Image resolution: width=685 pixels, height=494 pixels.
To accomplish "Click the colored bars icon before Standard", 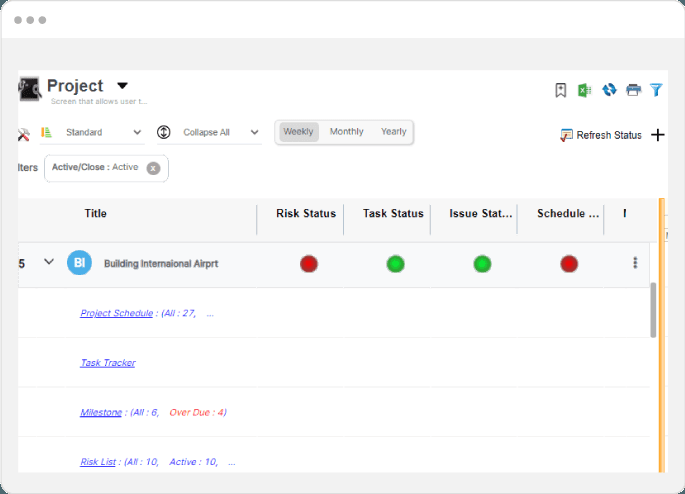I will pyautogui.click(x=46, y=132).
